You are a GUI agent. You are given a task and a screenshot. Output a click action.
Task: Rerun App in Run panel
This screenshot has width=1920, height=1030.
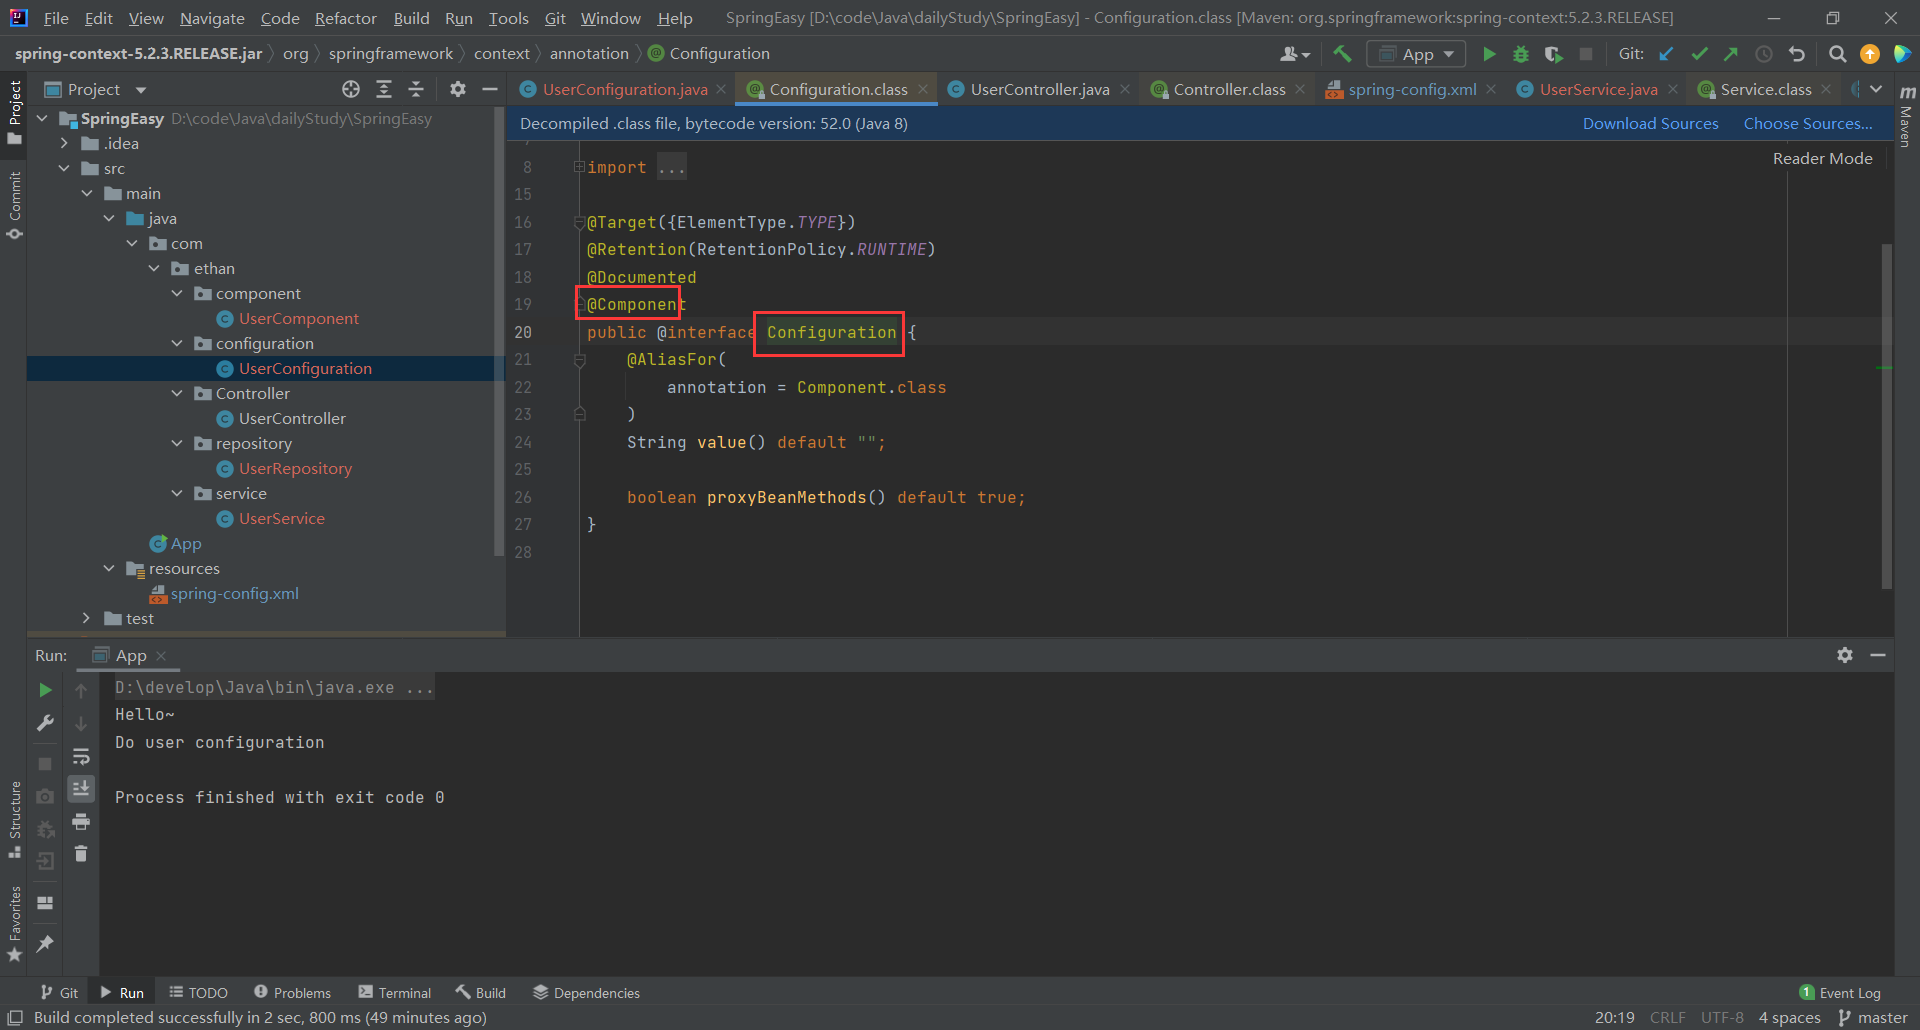coord(45,690)
